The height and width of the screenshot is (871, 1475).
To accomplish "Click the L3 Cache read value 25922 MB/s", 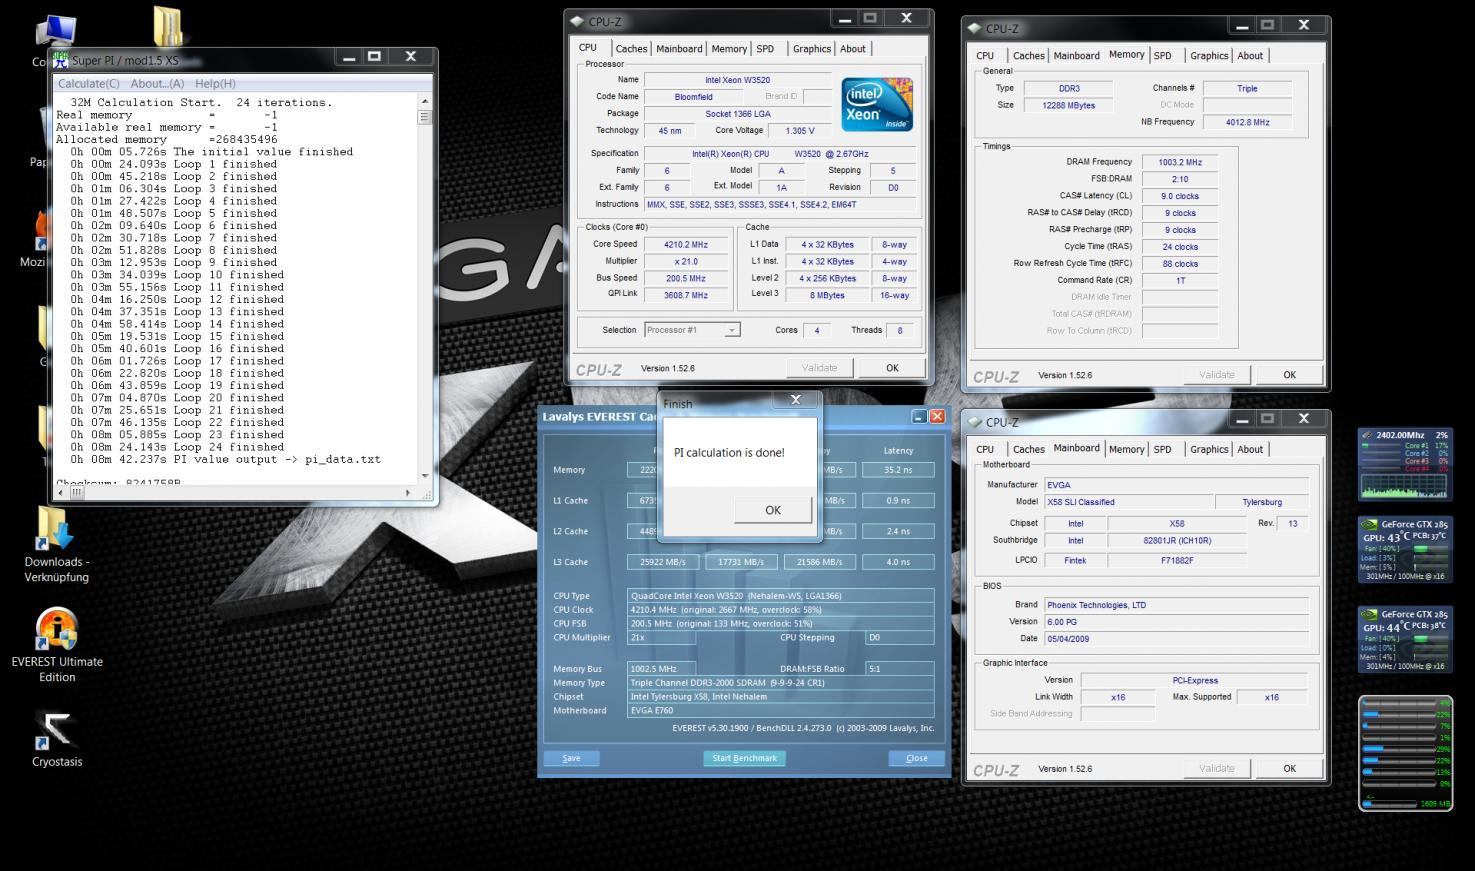I will [663, 562].
